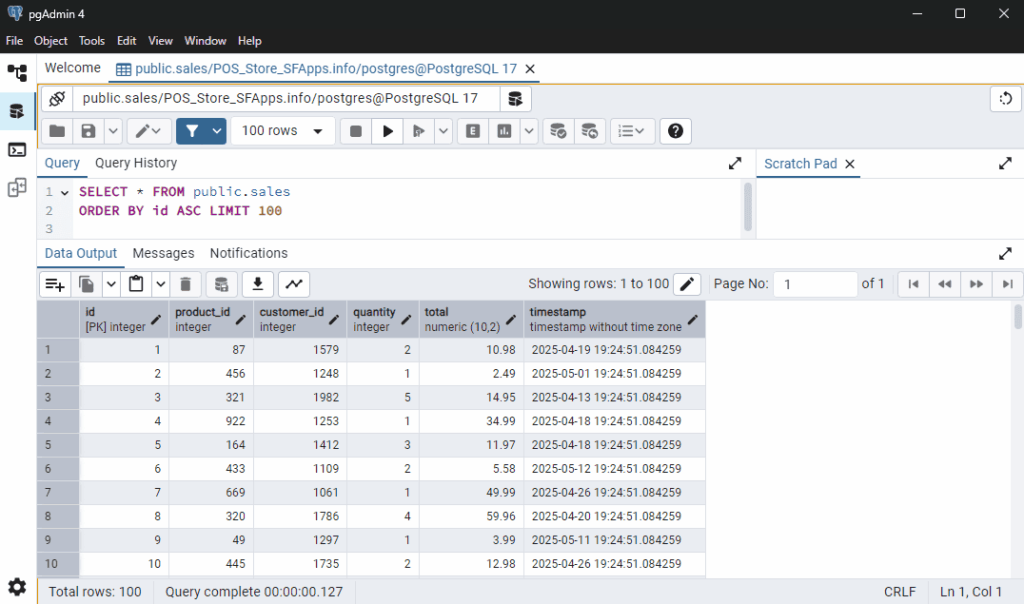Click the Explain Analyze chart icon
1024x604 pixels.
[x=504, y=131]
